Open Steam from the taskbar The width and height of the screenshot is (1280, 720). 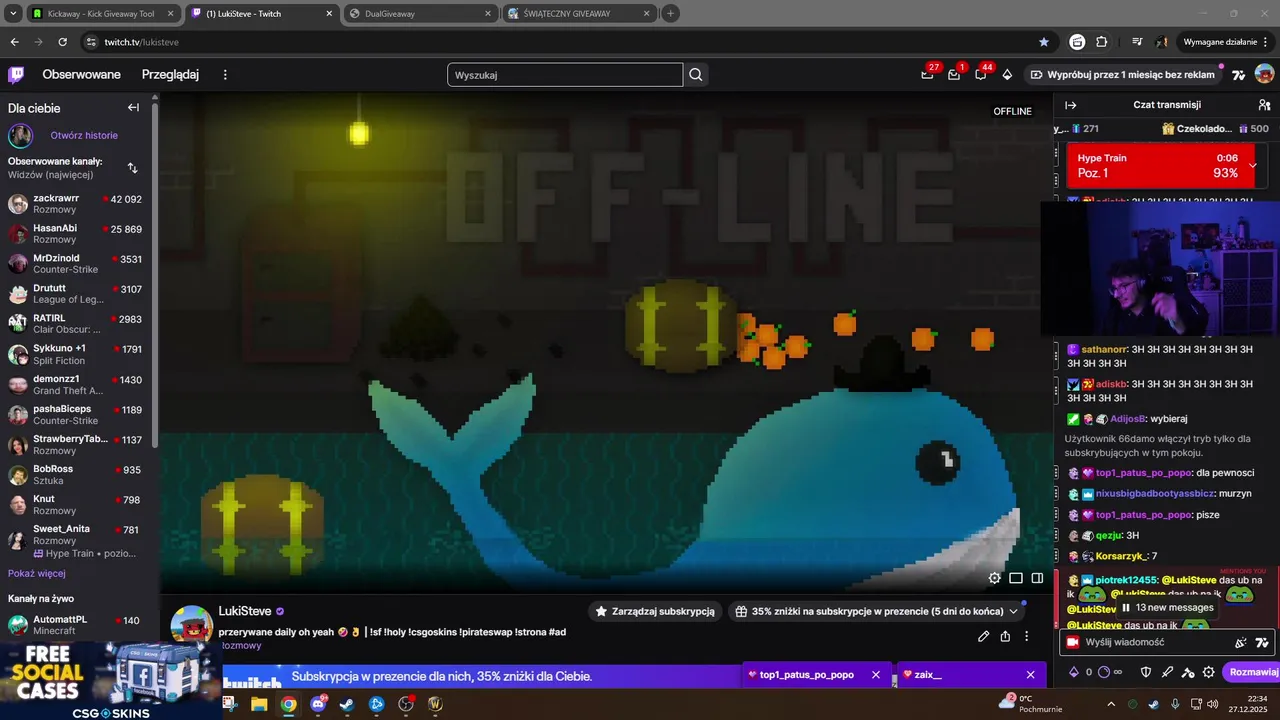347,704
